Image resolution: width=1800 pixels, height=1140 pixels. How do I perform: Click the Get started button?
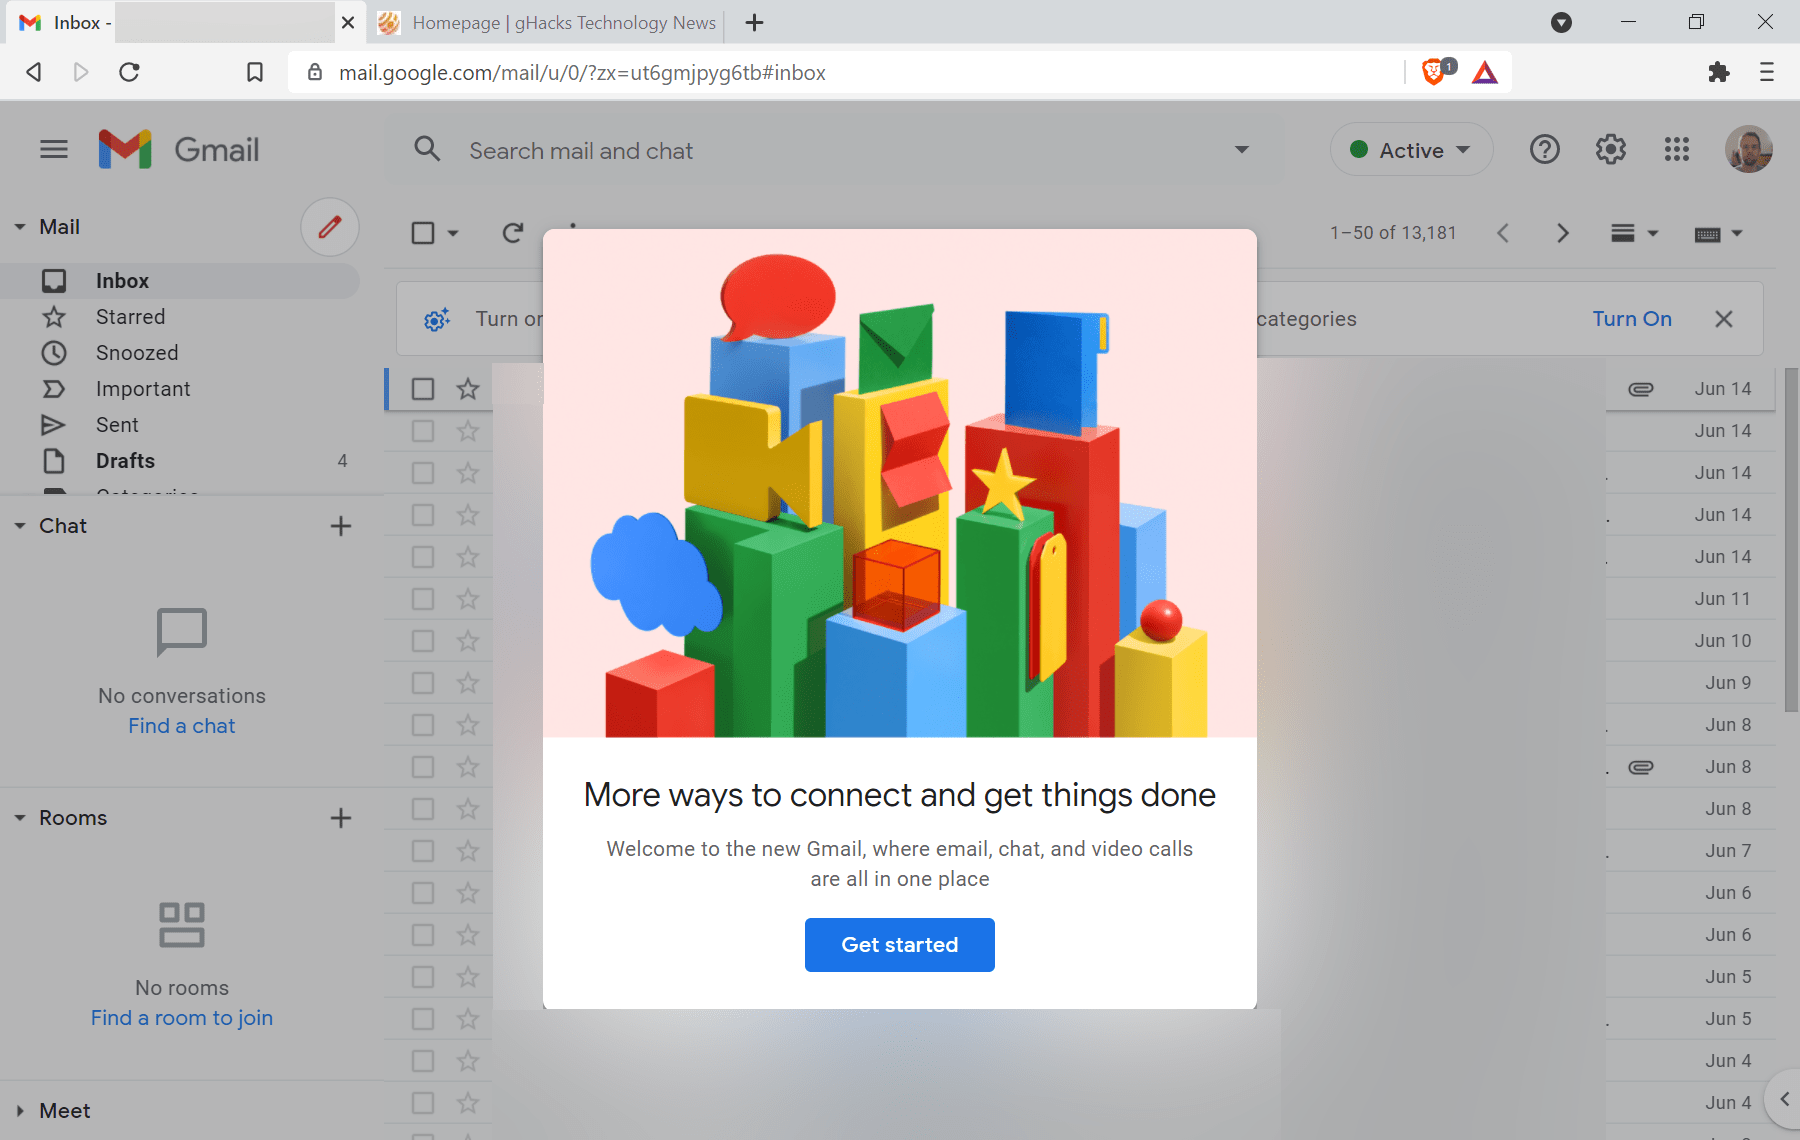[x=899, y=944]
